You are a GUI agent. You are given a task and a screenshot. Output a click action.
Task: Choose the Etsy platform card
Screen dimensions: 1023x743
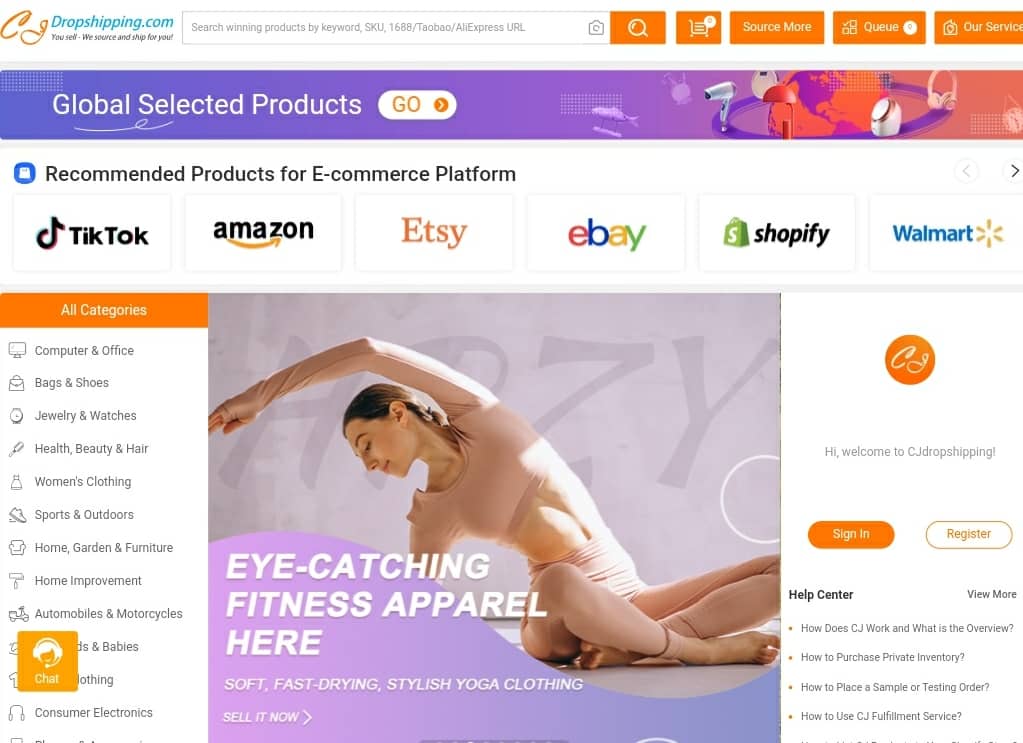434,233
